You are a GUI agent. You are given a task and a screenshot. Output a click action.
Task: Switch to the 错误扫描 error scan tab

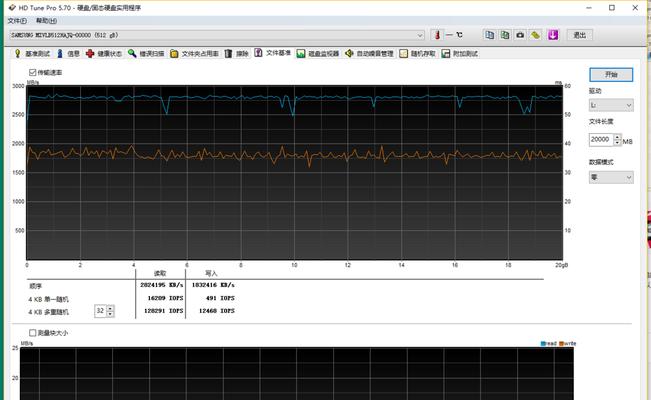(146, 54)
